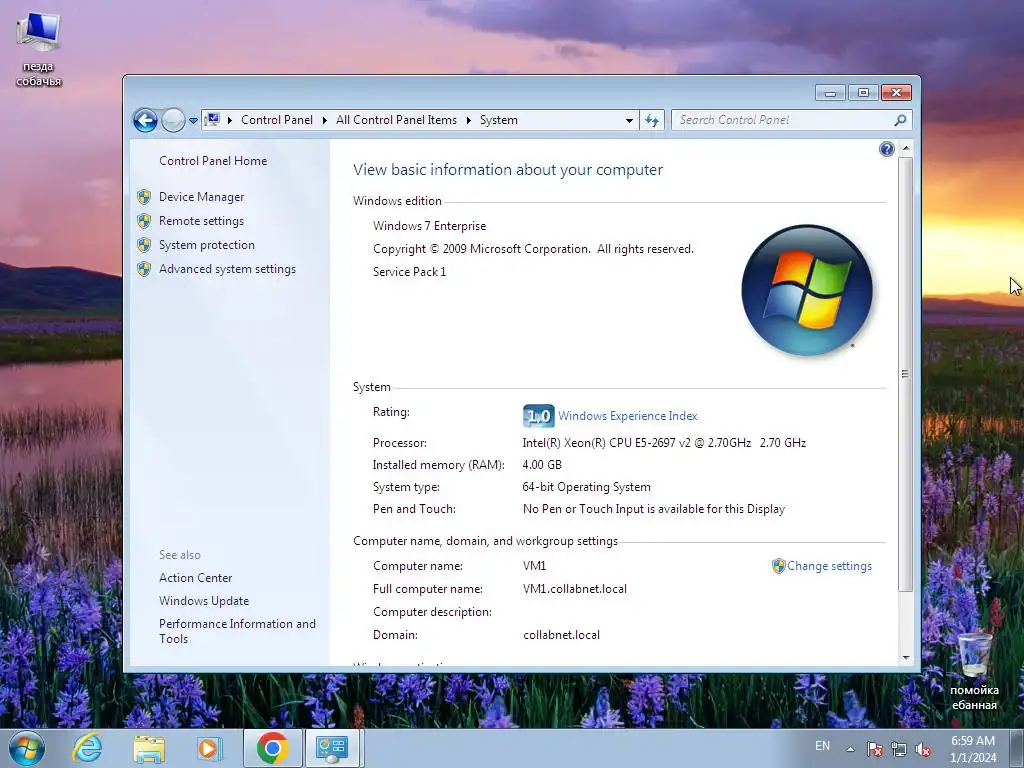The image size is (1024, 768).
Task: Select All Control Panel Items breadcrumb
Action: click(396, 120)
